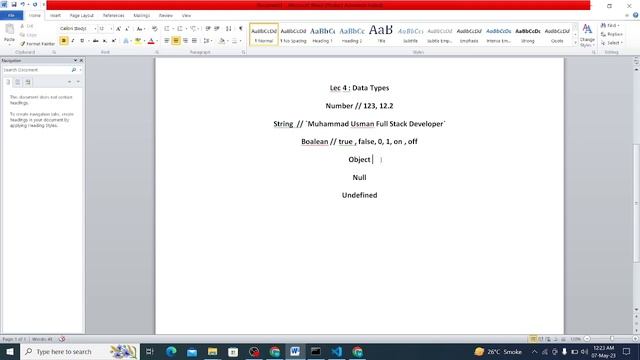Open the Insert ribbon tab
The height and width of the screenshot is (360, 640).
(x=55, y=16)
